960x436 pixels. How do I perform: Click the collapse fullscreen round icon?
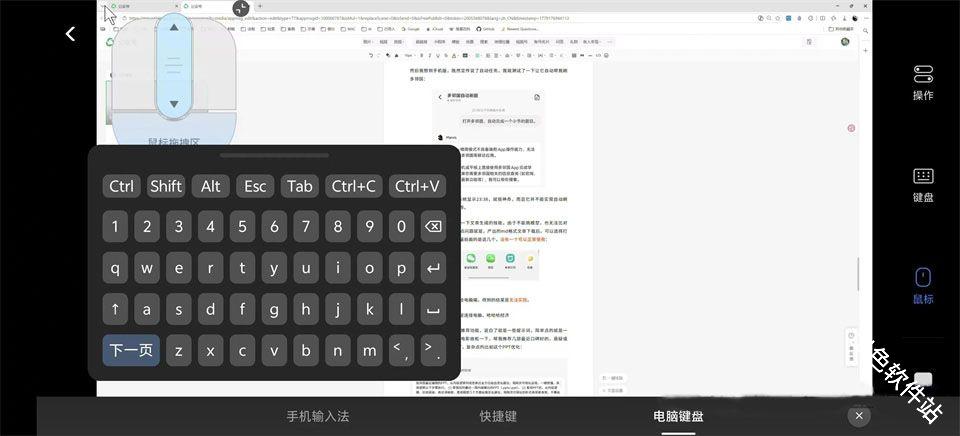[x=241, y=8]
